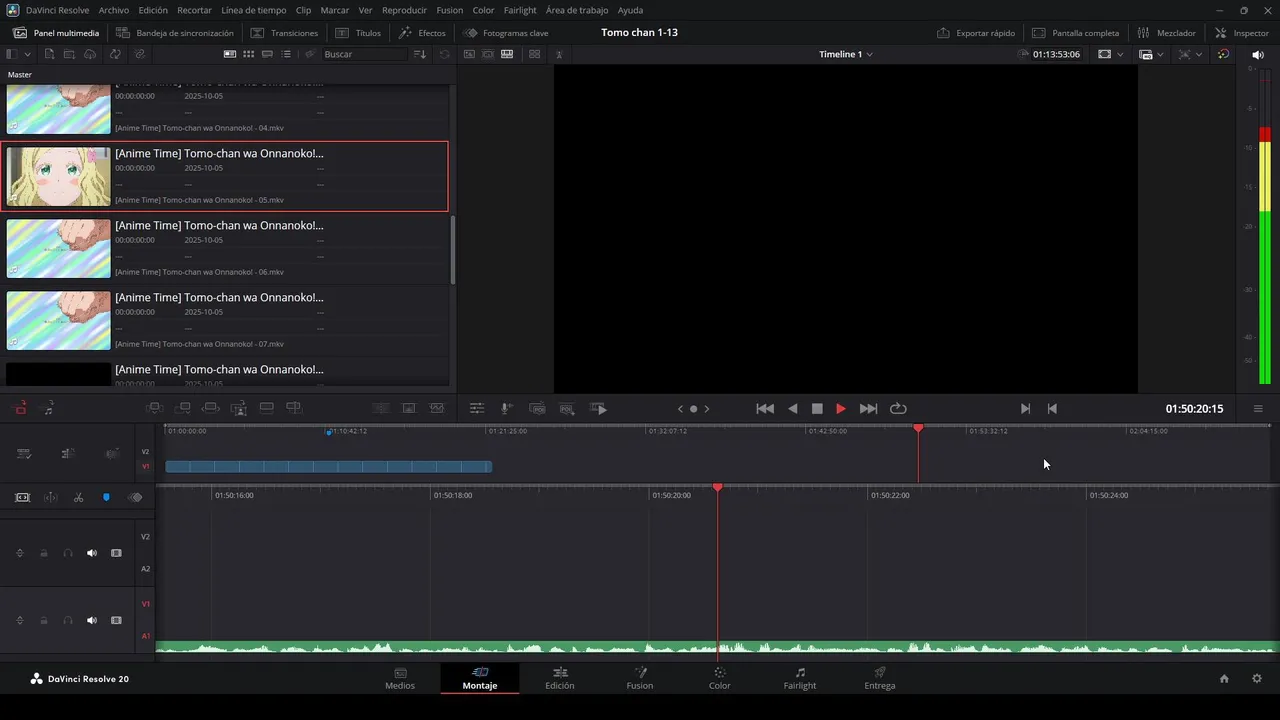Toggle viewer audio mute speaker icon

[1258, 54]
